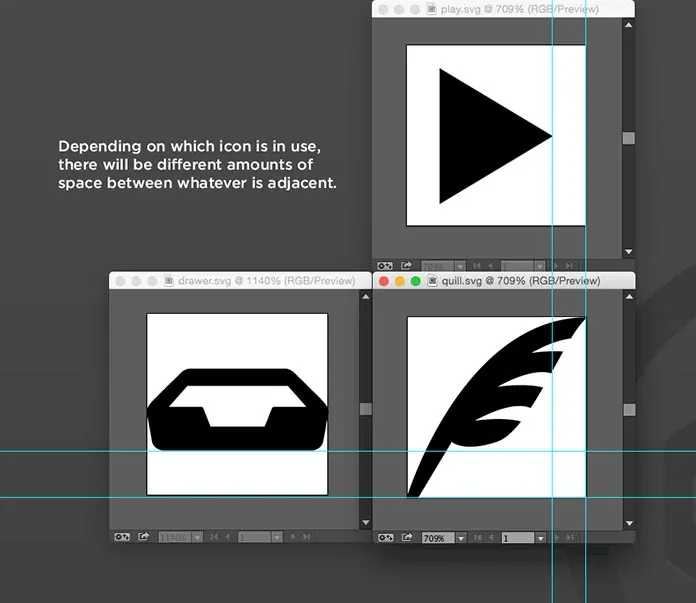Viewport: 696px width, 603px height.
Task: Maximize quill.svg window with green button
Action: point(415,281)
